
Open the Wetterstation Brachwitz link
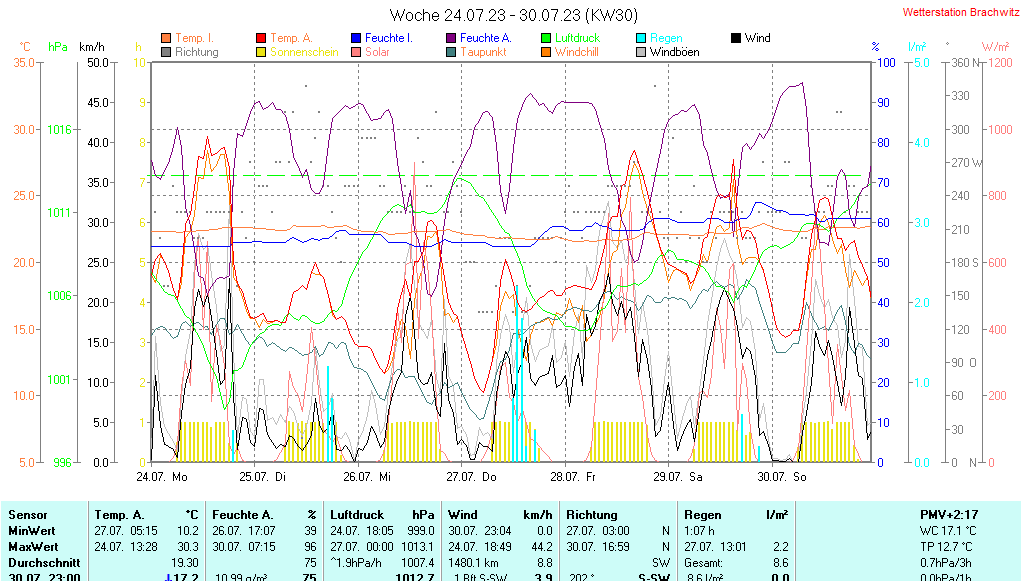(958, 13)
